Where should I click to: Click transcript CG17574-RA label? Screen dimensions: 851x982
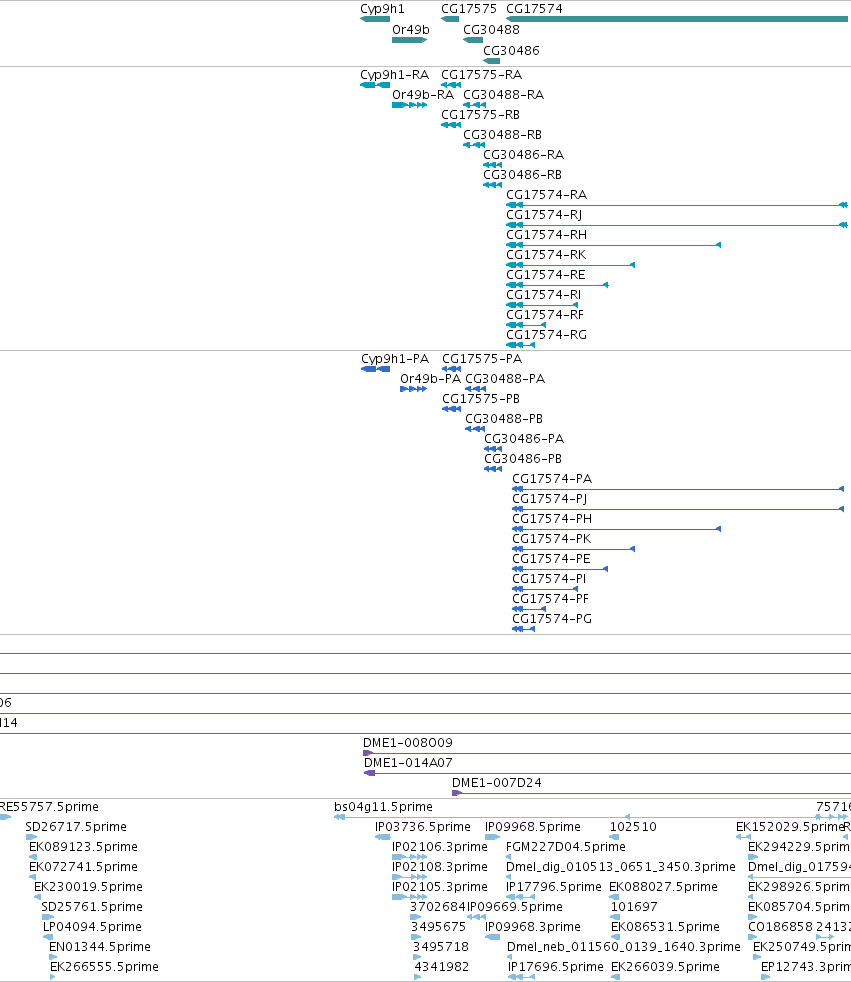[x=546, y=195]
